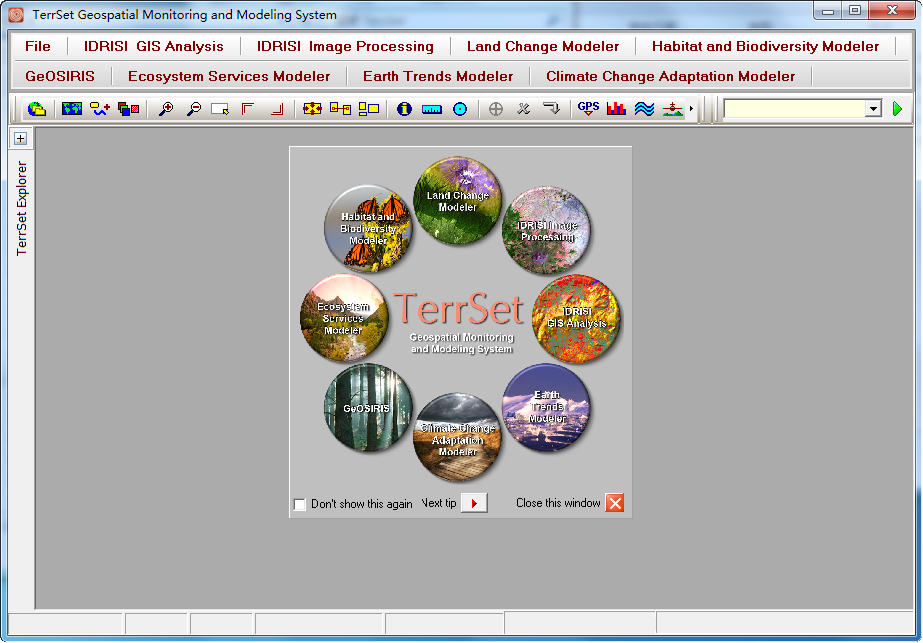Click inside the yellow toolbar input field
The width and height of the screenshot is (923, 643).
(793, 109)
